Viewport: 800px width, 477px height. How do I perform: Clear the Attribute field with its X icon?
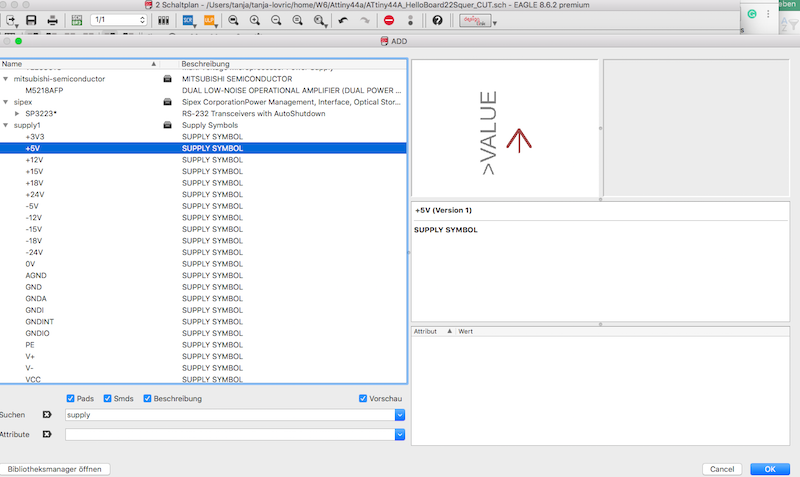(47, 434)
